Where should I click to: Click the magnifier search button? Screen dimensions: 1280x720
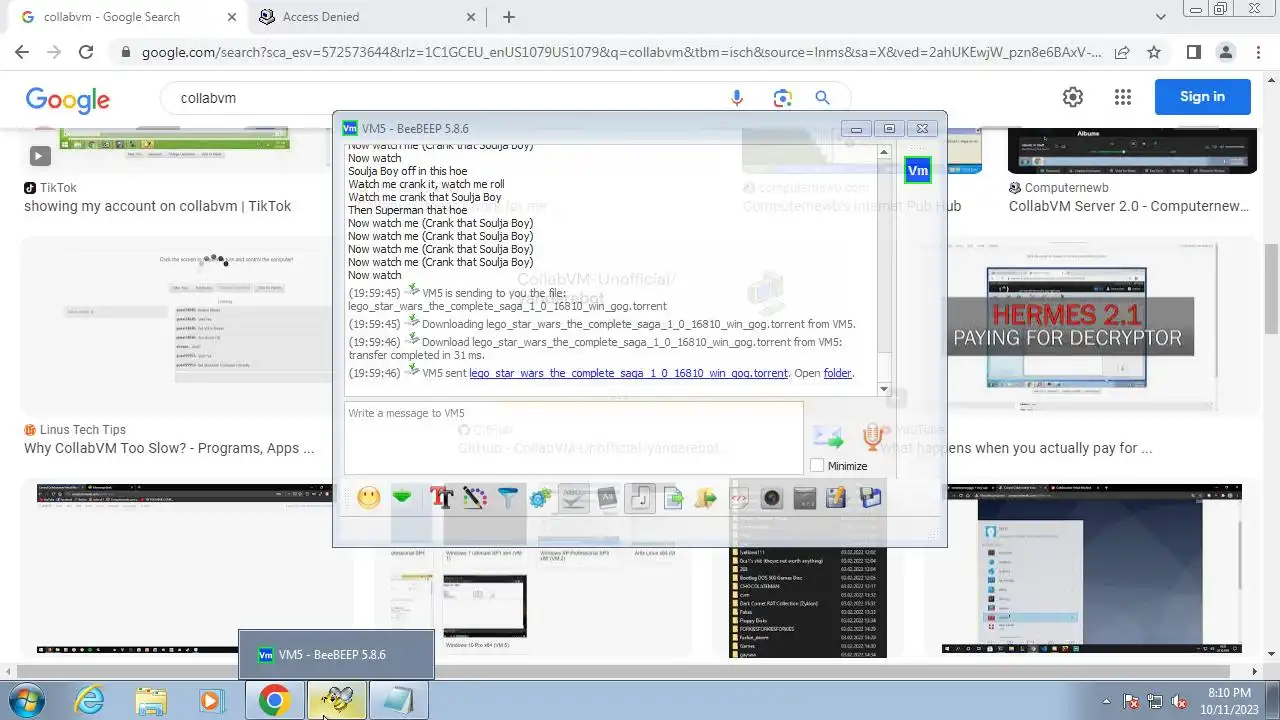(x=822, y=98)
